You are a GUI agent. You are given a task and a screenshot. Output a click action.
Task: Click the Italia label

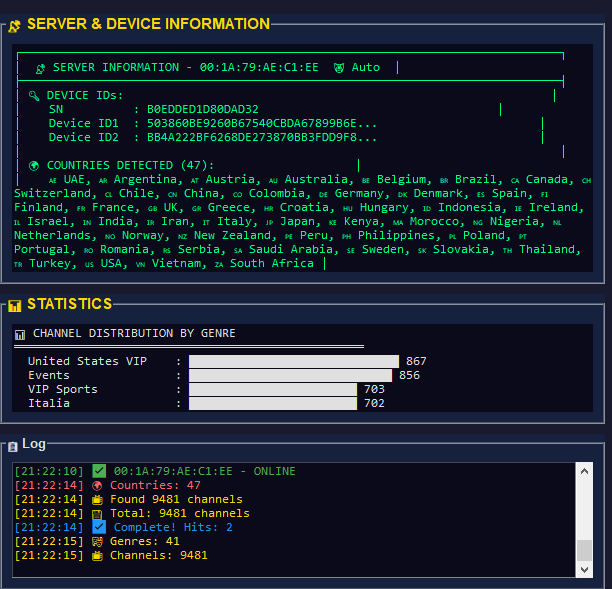pyautogui.click(x=49, y=404)
